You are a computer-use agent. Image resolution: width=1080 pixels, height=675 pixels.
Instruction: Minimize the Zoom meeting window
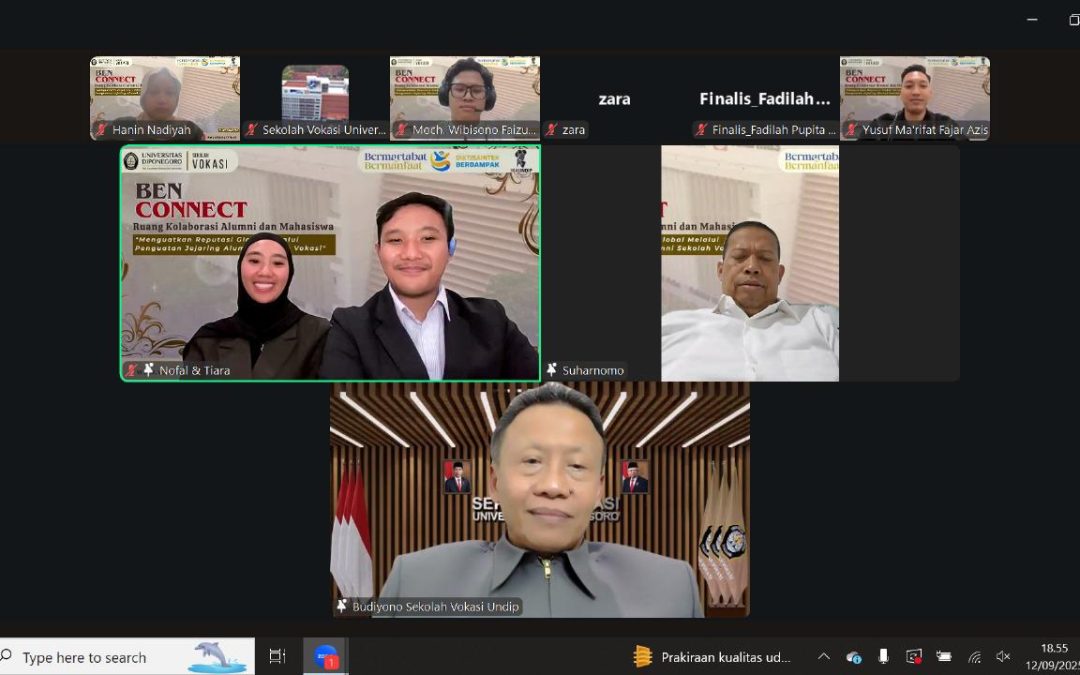point(1032,20)
